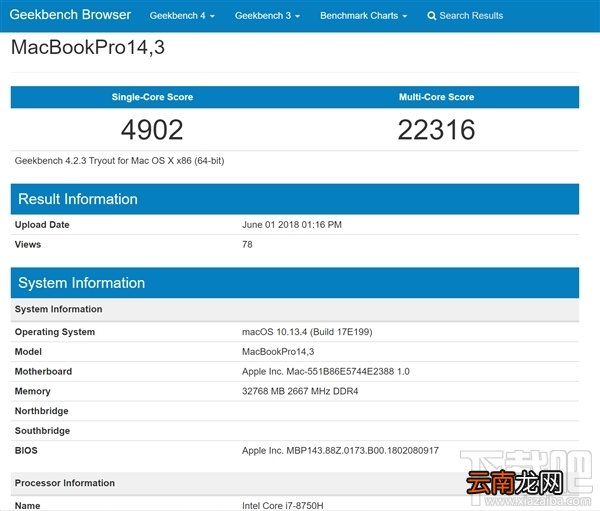The height and width of the screenshot is (511, 600).
Task: Click the Multi-Core Score header
Action: click(436, 97)
